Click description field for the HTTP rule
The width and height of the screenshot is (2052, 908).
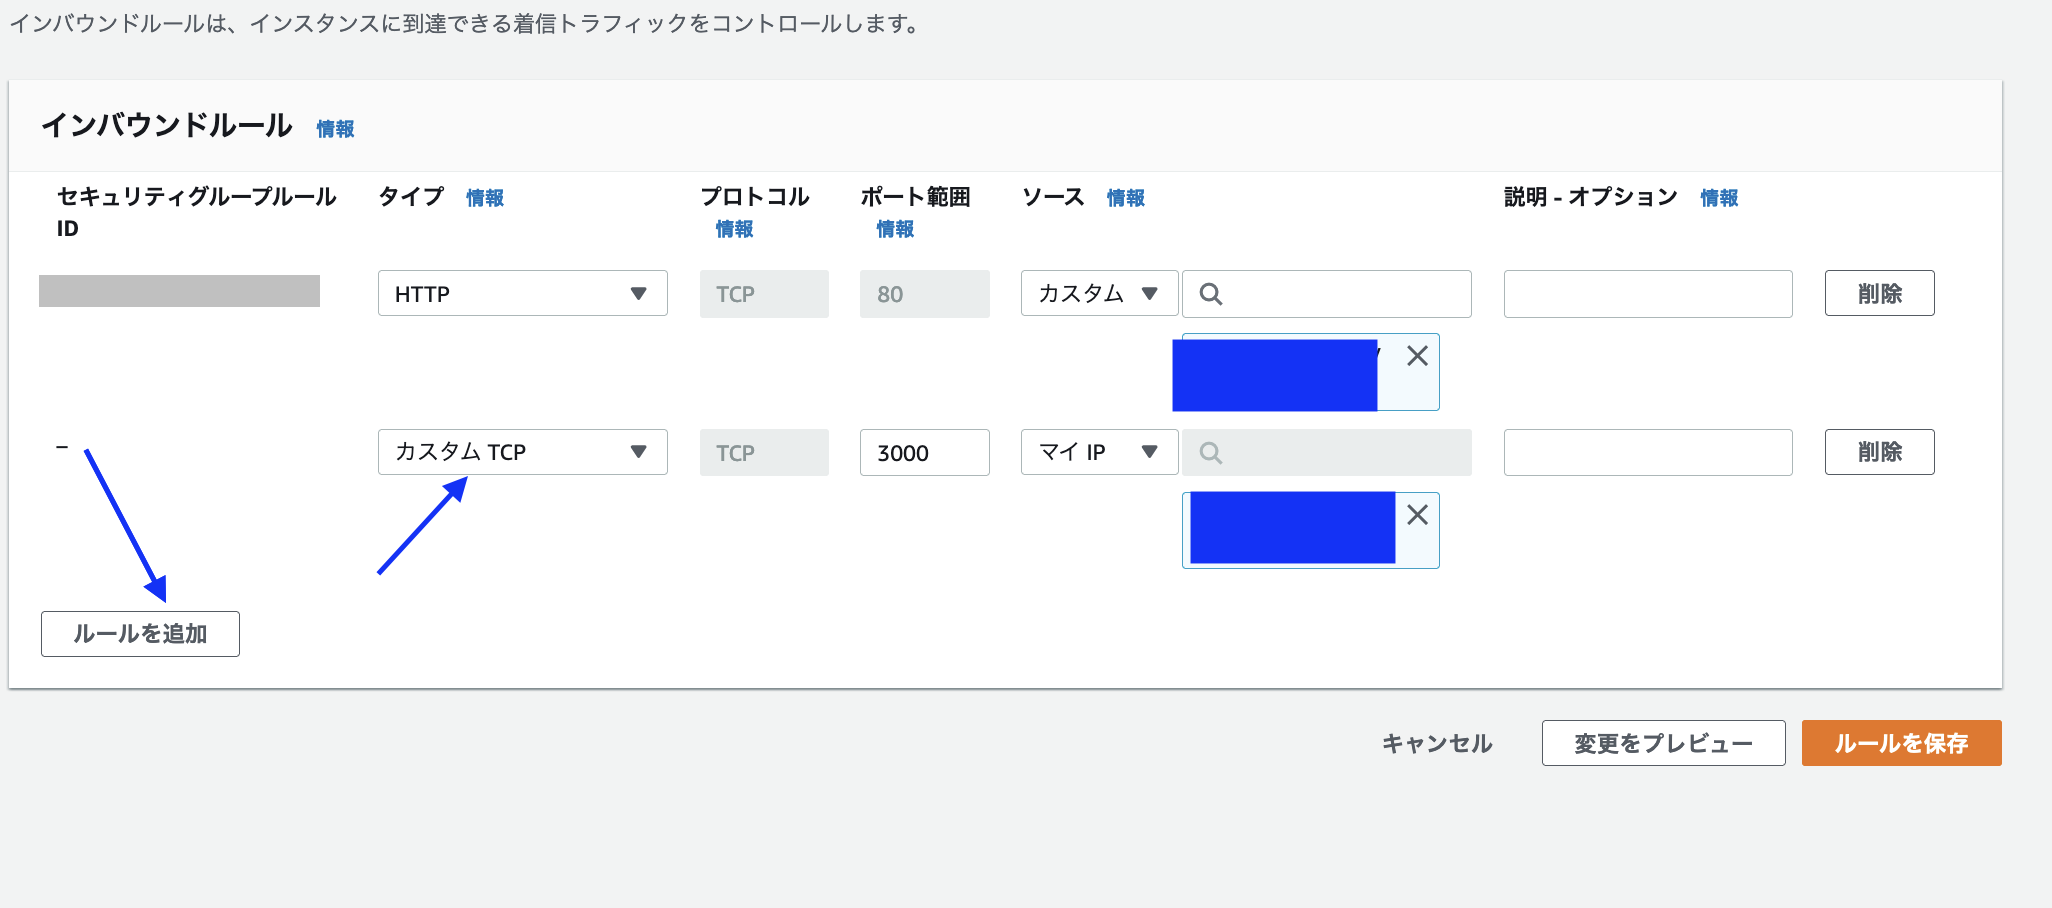tap(1647, 294)
